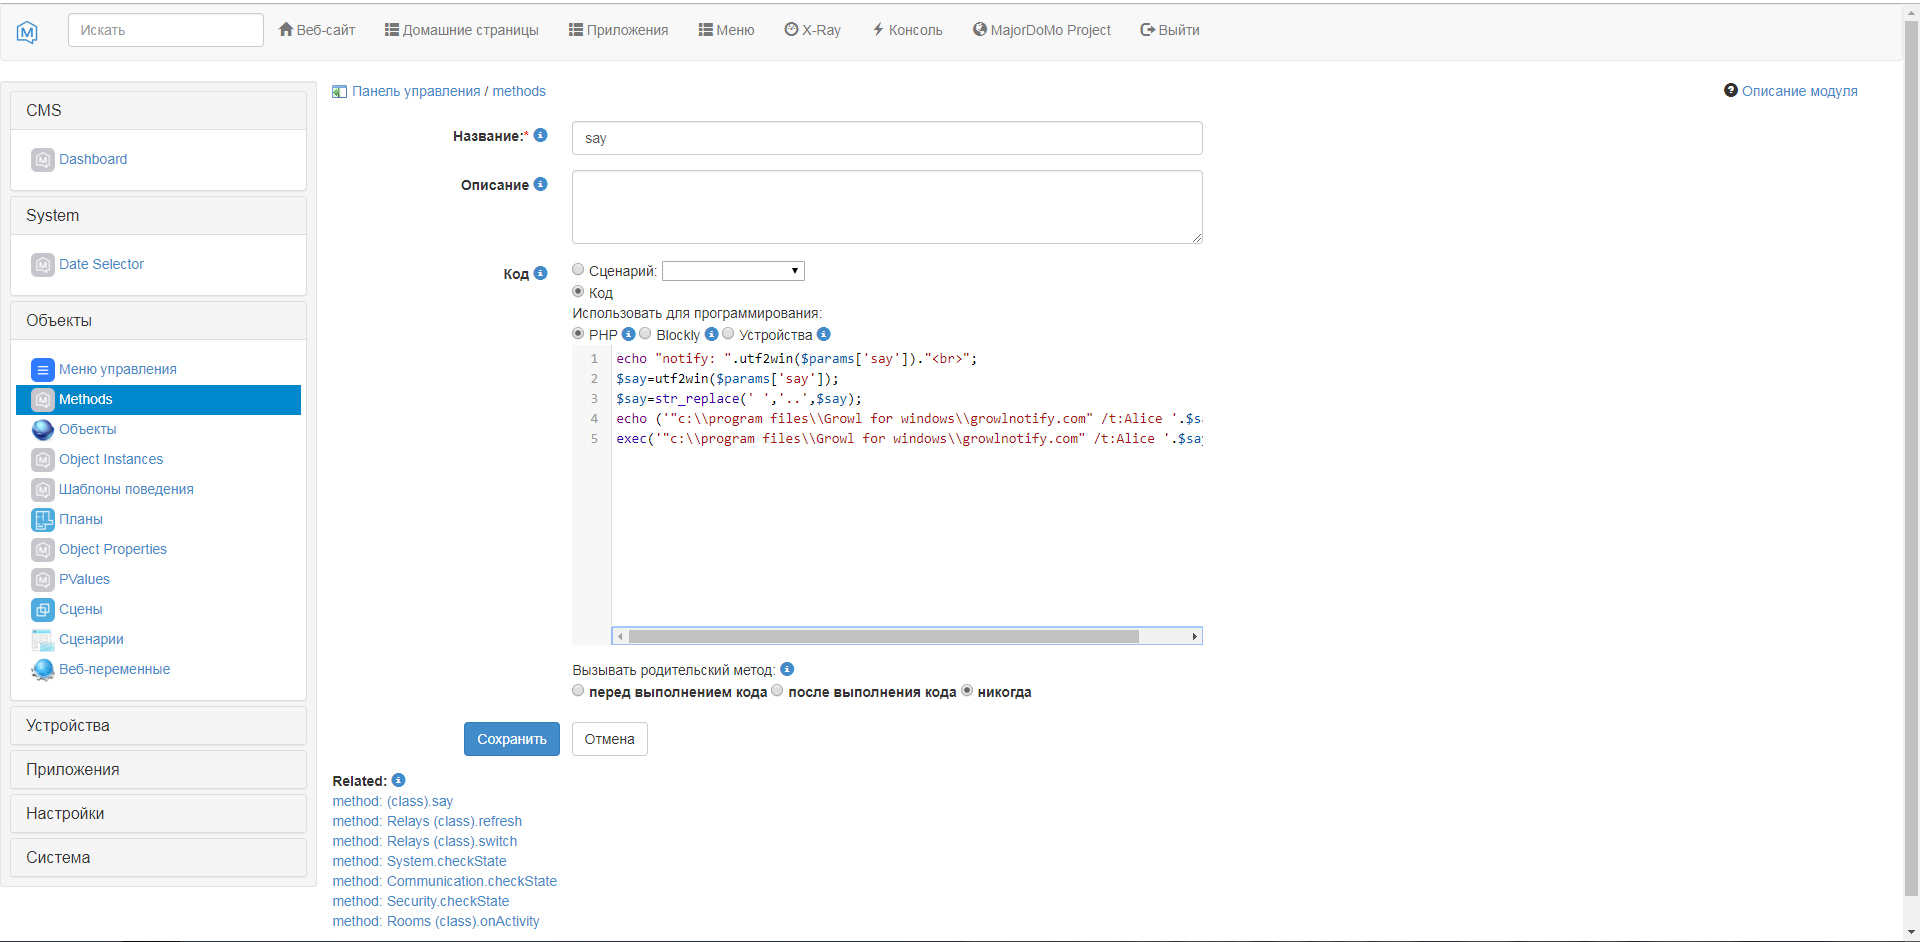1920x942 pixels.
Task: Click info icon next to Код label
Action: pos(541,273)
